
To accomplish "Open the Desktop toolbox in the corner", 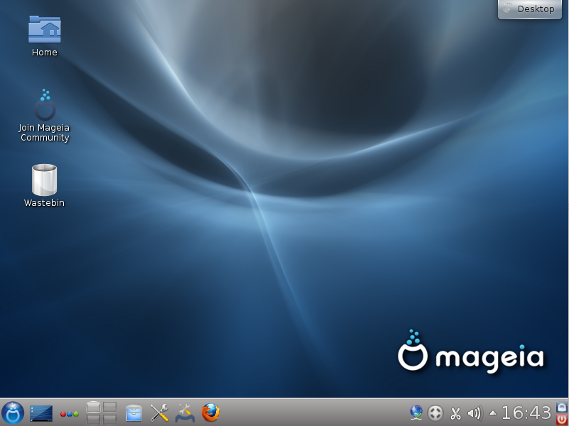I will click(530, 9).
